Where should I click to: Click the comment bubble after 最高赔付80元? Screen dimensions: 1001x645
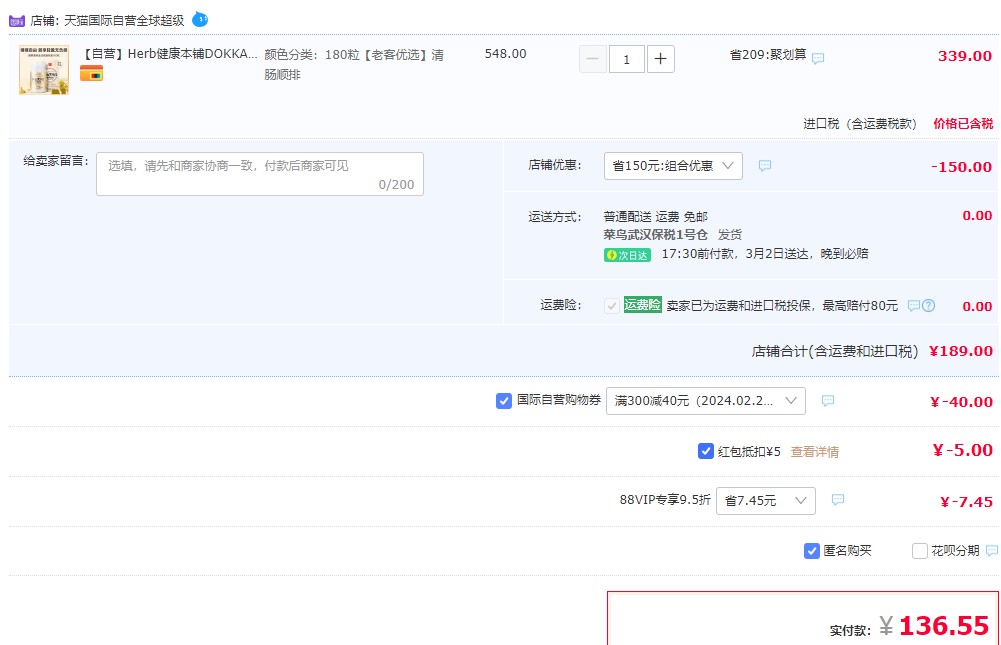pyautogui.click(x=914, y=305)
